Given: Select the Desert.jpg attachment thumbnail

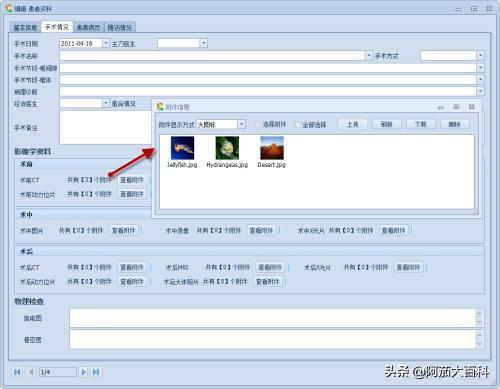Looking at the screenshot, I should point(272,148).
